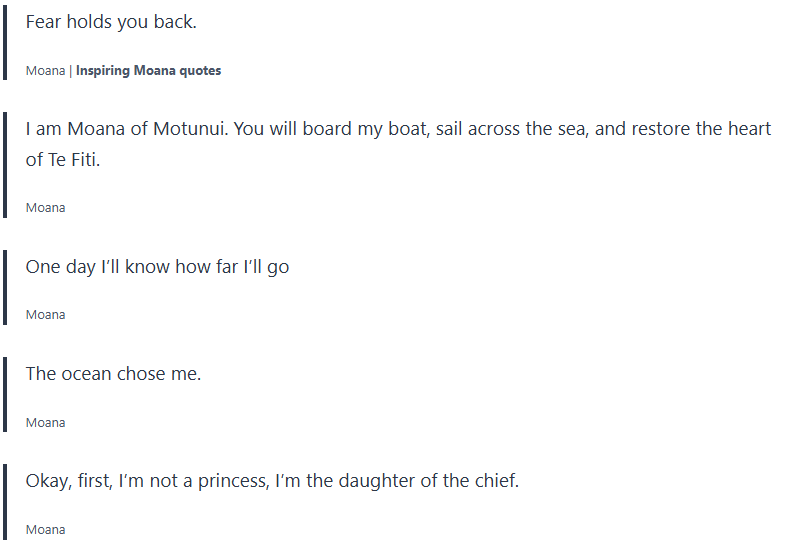Click "Moana" attribution under the Fear quote
This screenshot has width=807, height=545.
[45, 71]
